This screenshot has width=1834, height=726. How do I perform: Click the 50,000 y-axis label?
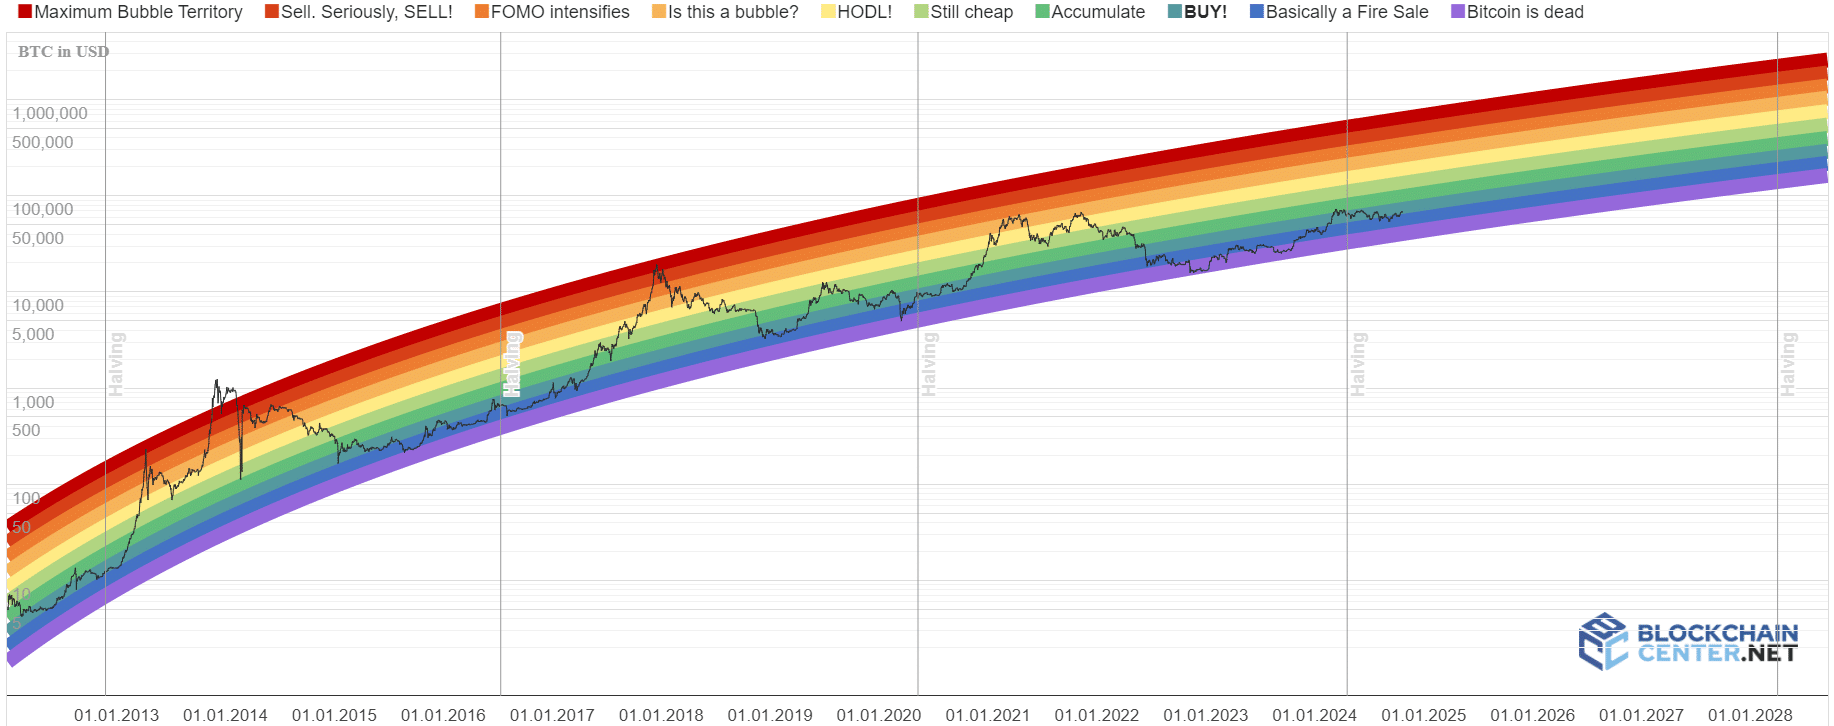tap(38, 239)
